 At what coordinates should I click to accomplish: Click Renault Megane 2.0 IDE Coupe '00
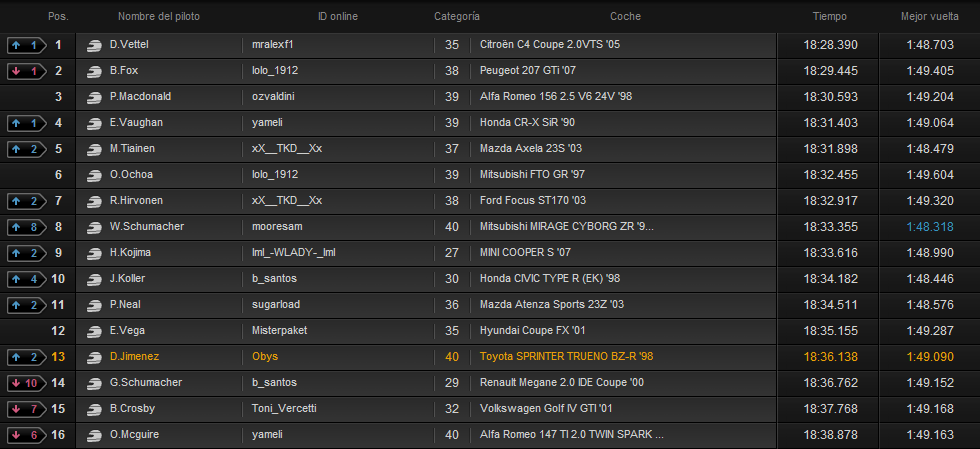click(562, 383)
